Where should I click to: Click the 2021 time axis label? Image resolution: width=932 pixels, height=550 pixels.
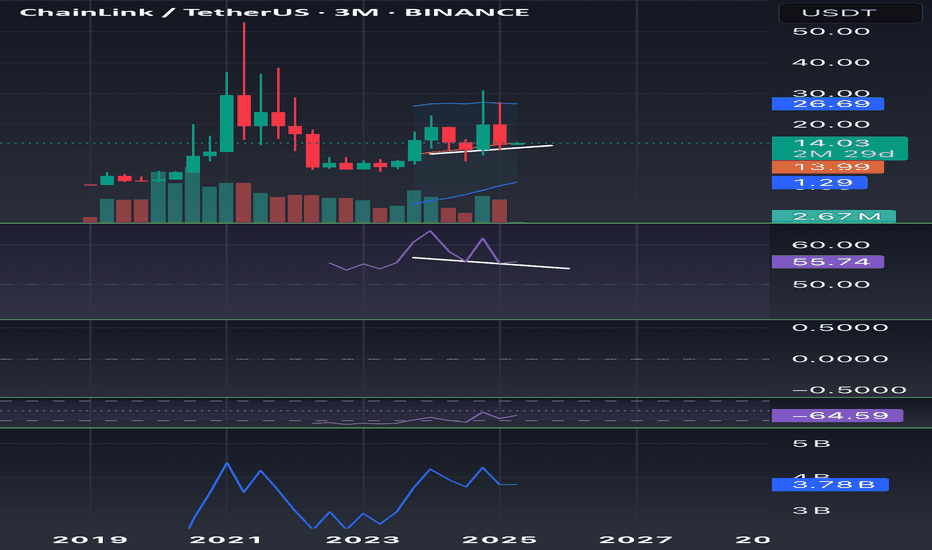[226, 540]
